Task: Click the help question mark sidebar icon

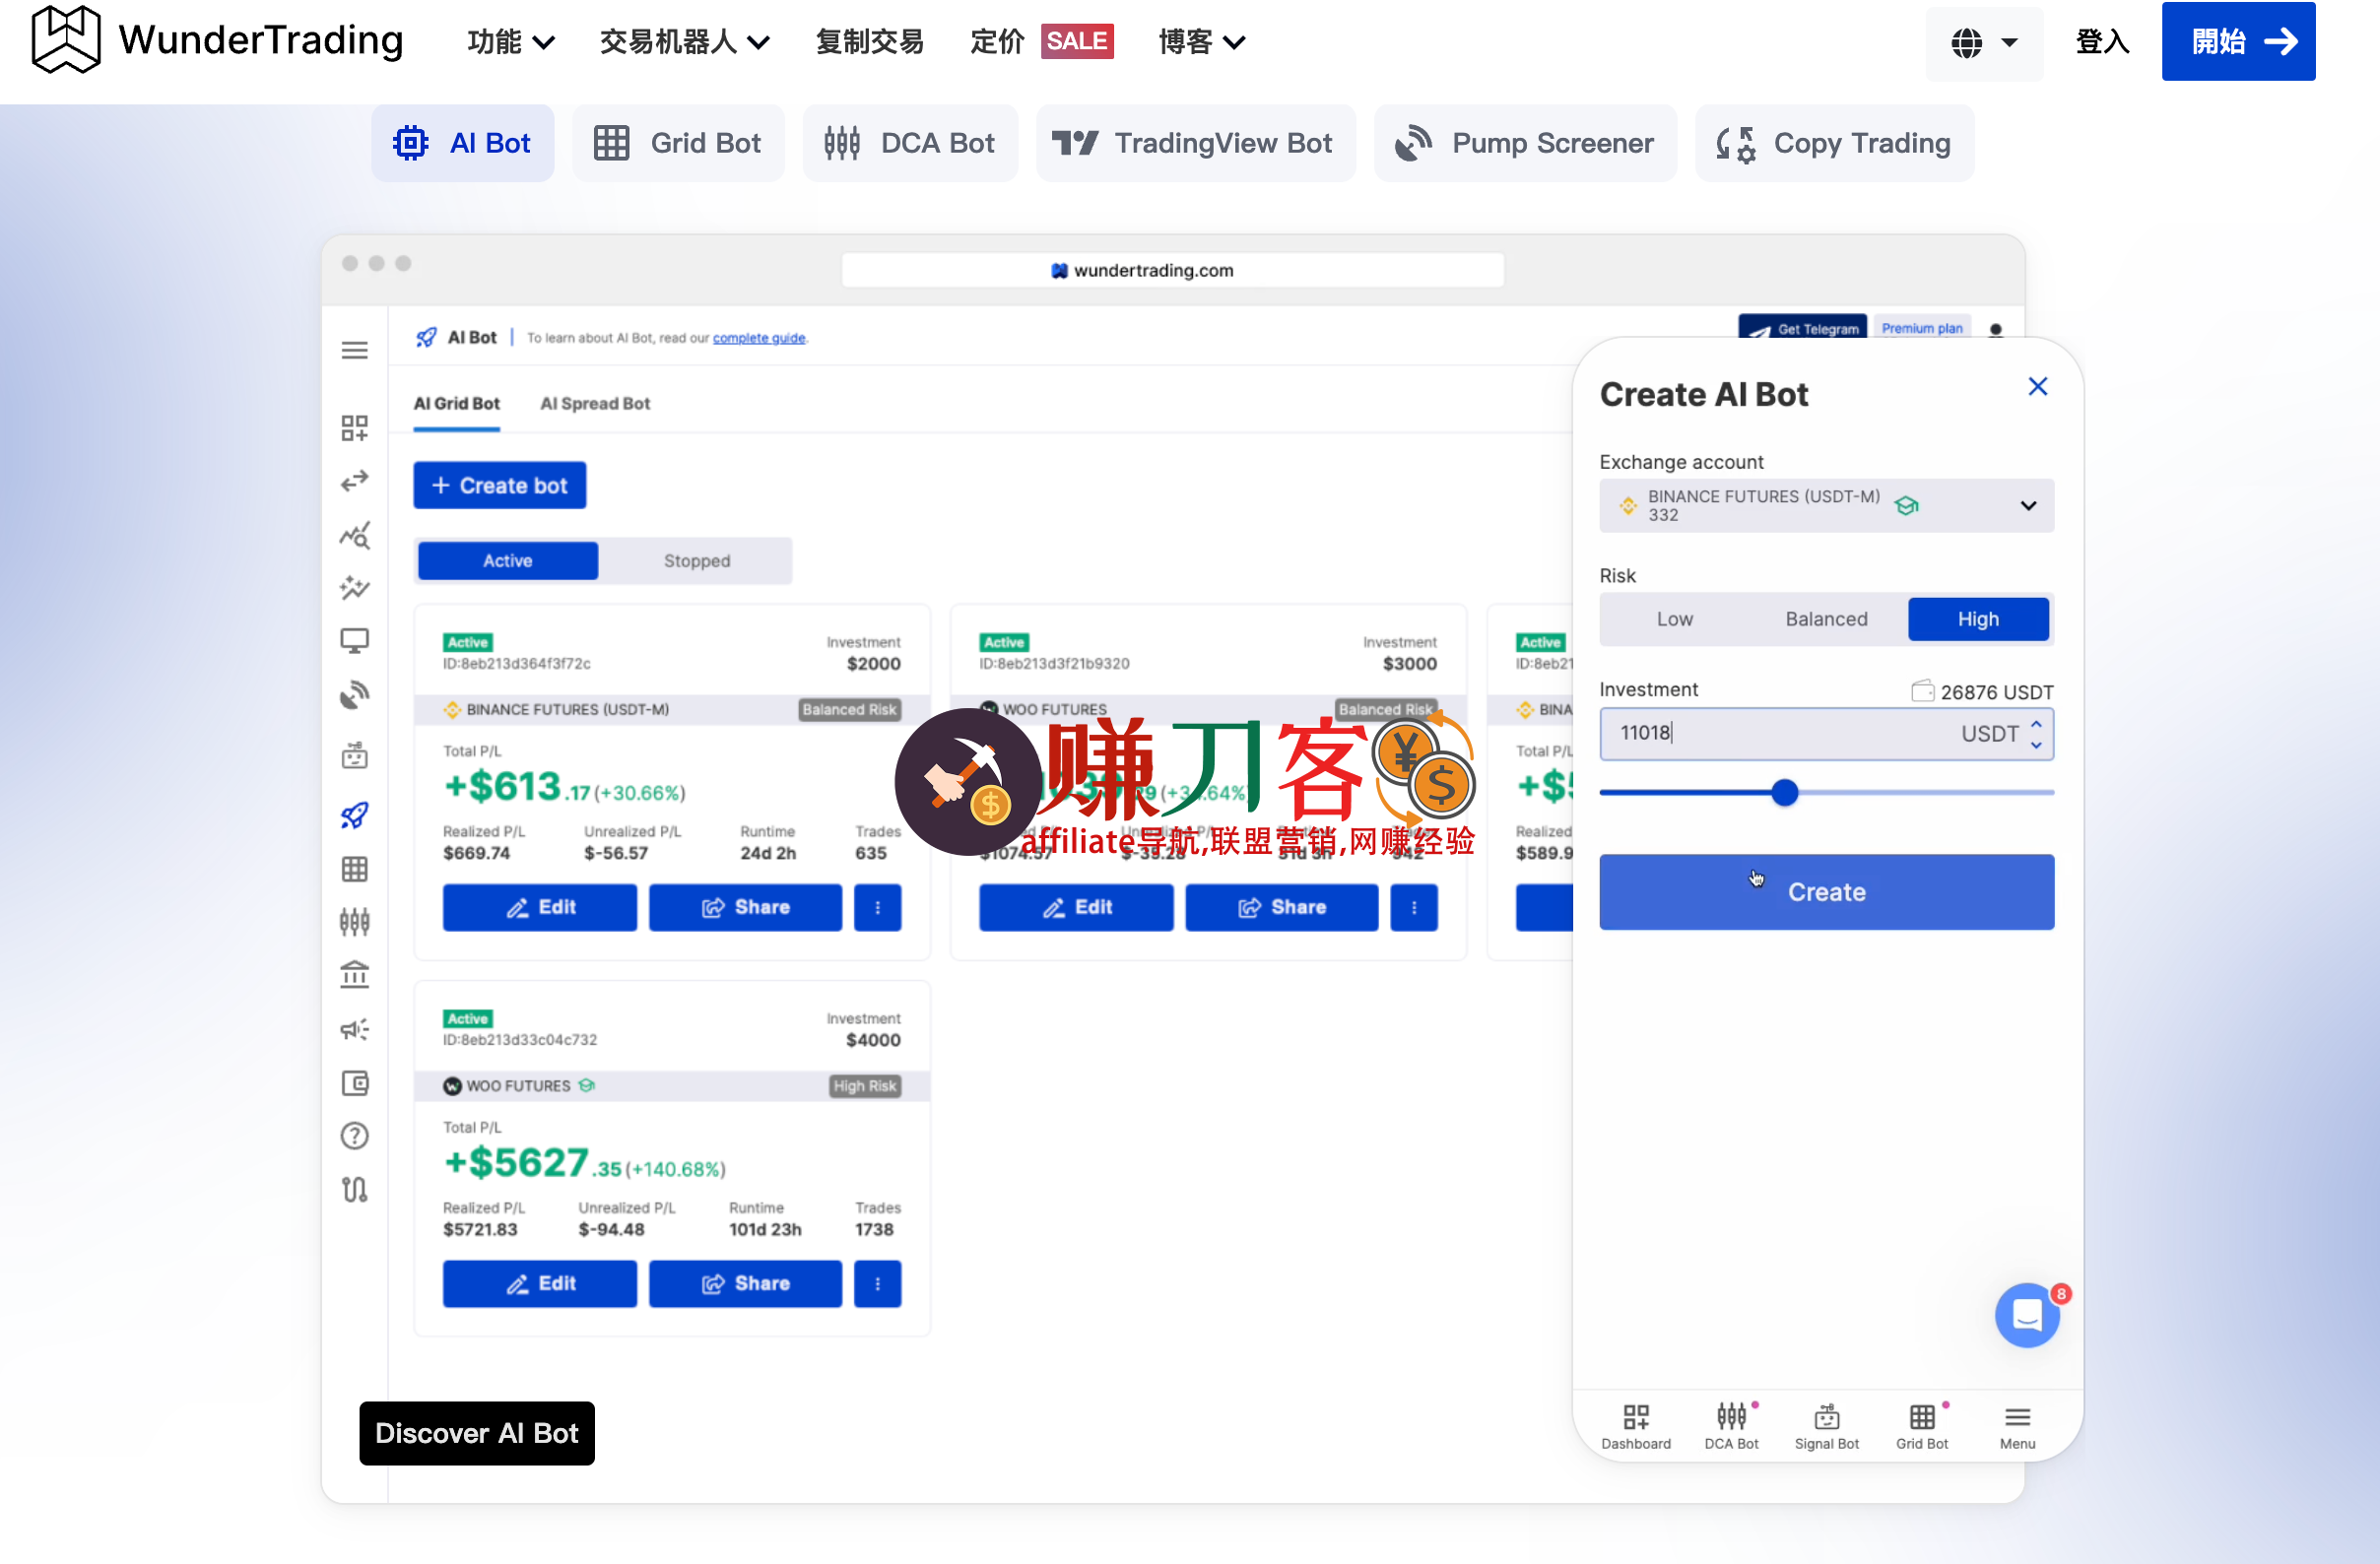Action: 355,1137
